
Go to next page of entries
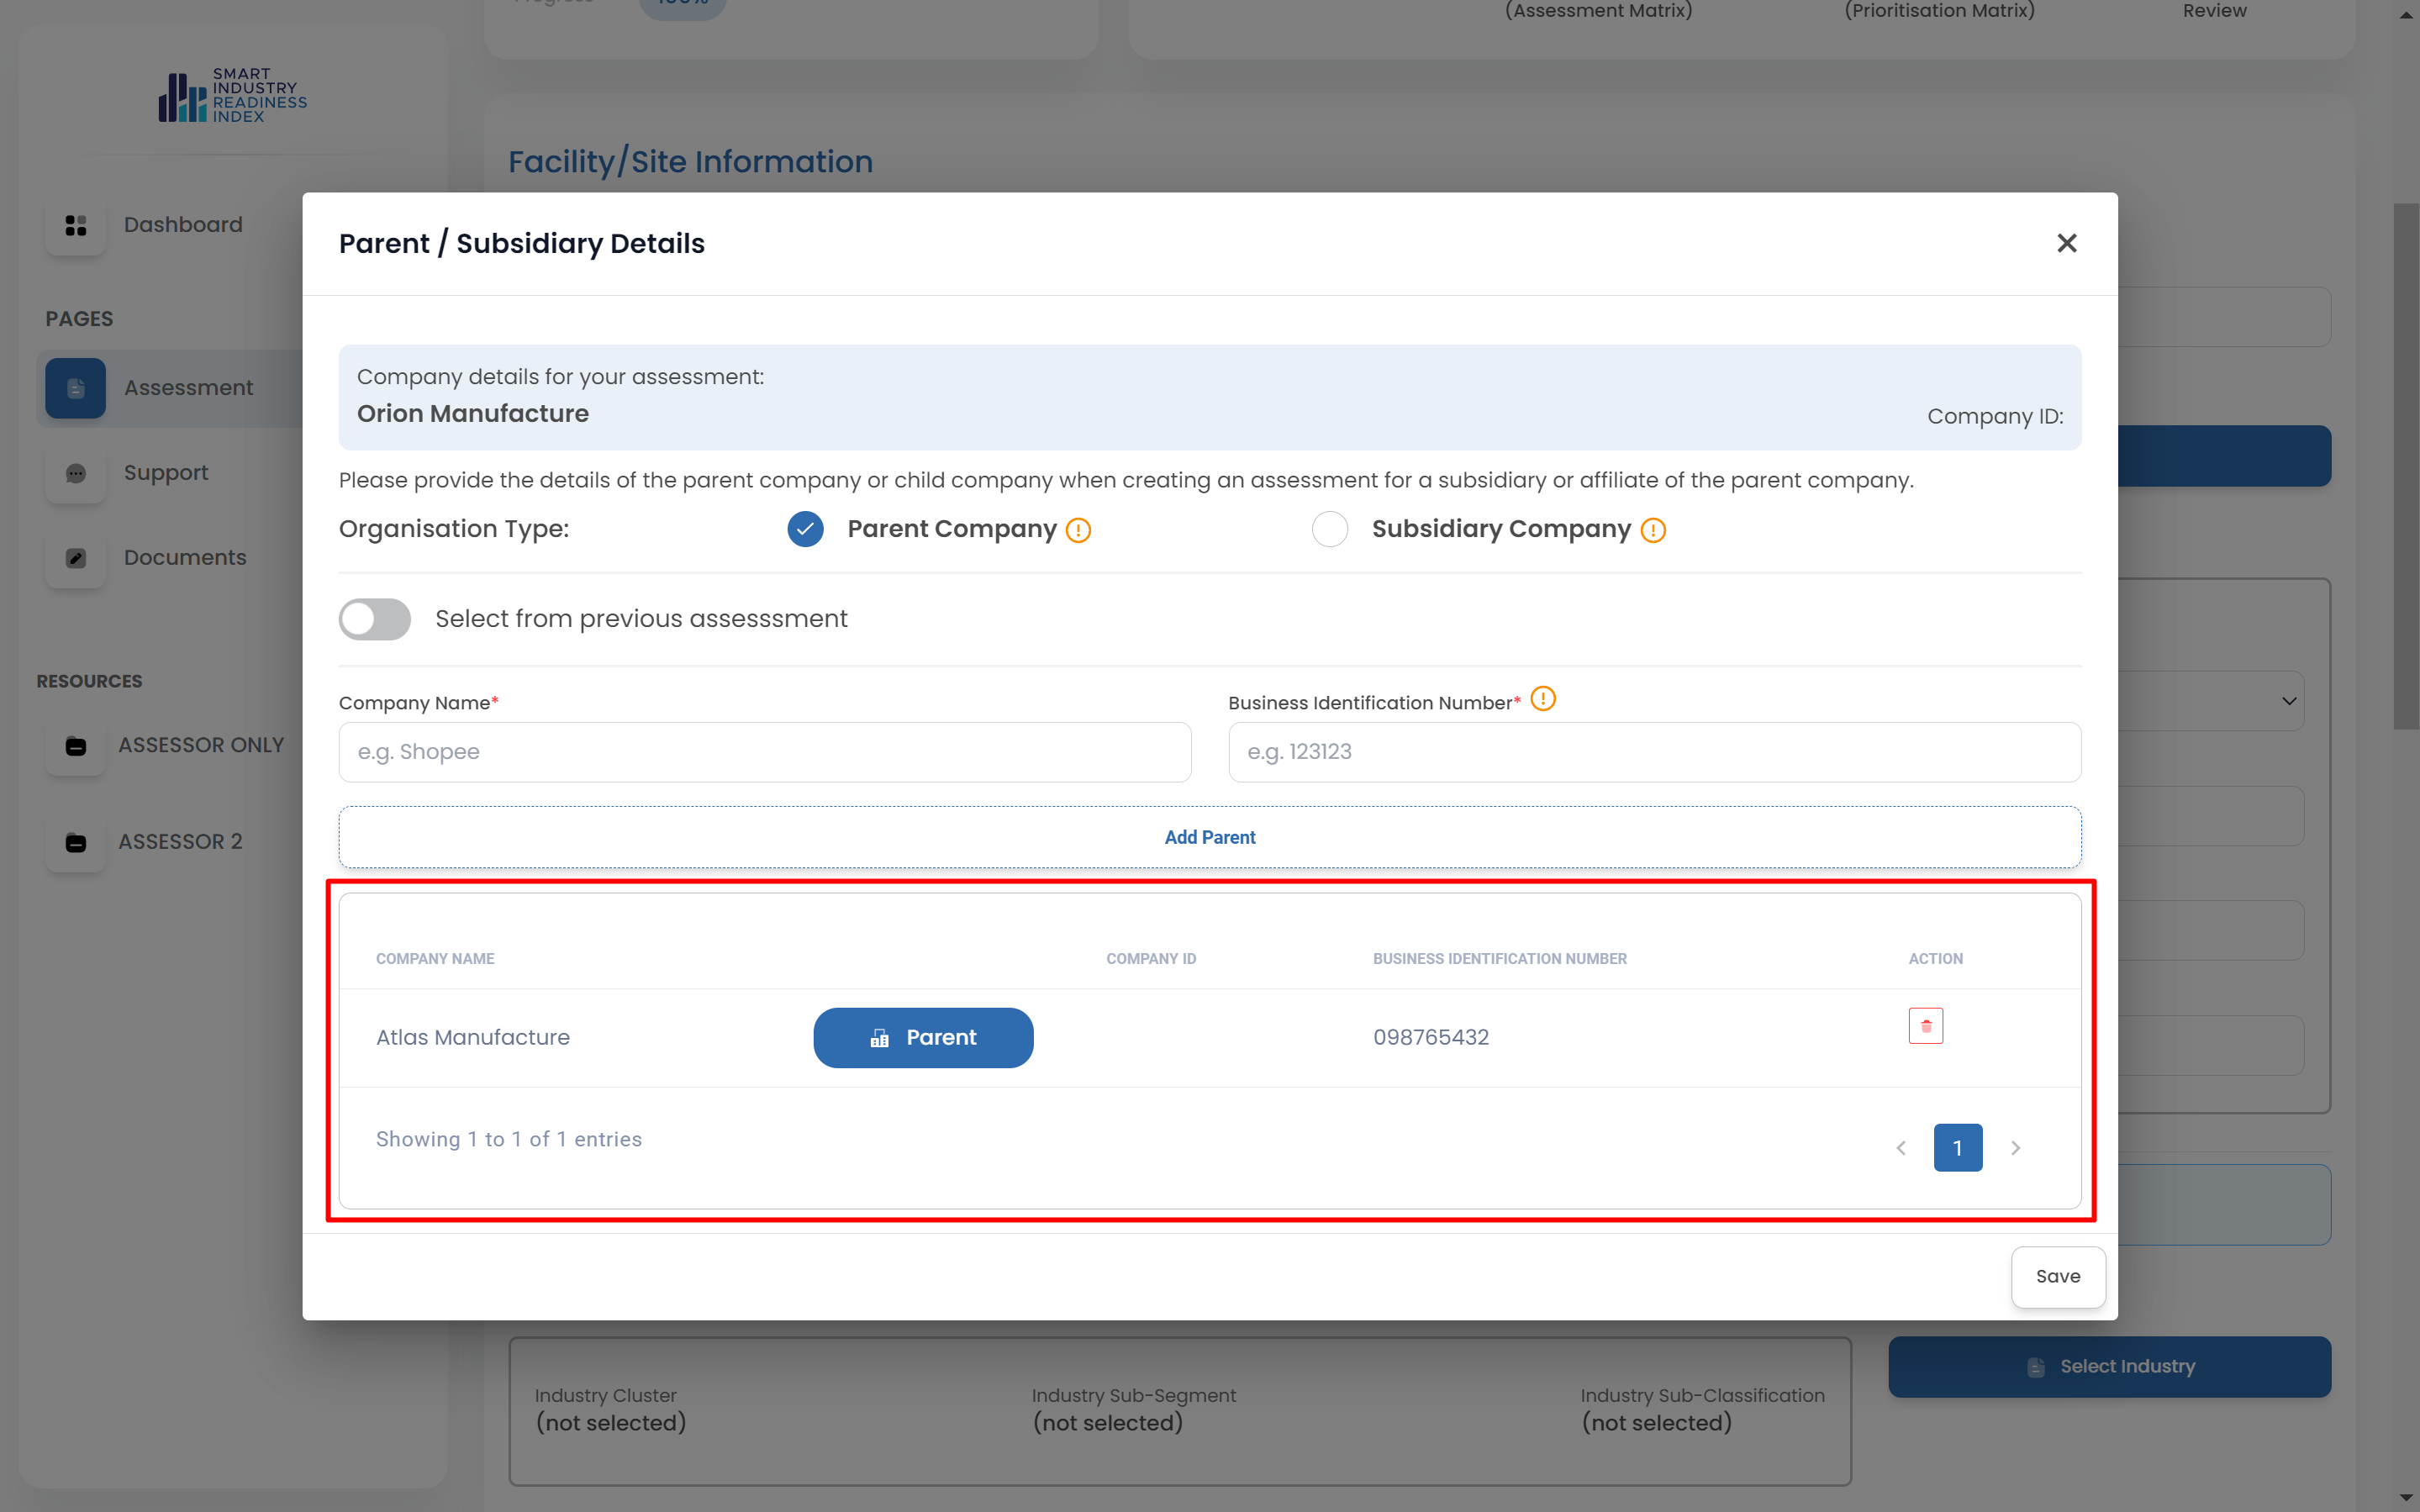2015,1148
